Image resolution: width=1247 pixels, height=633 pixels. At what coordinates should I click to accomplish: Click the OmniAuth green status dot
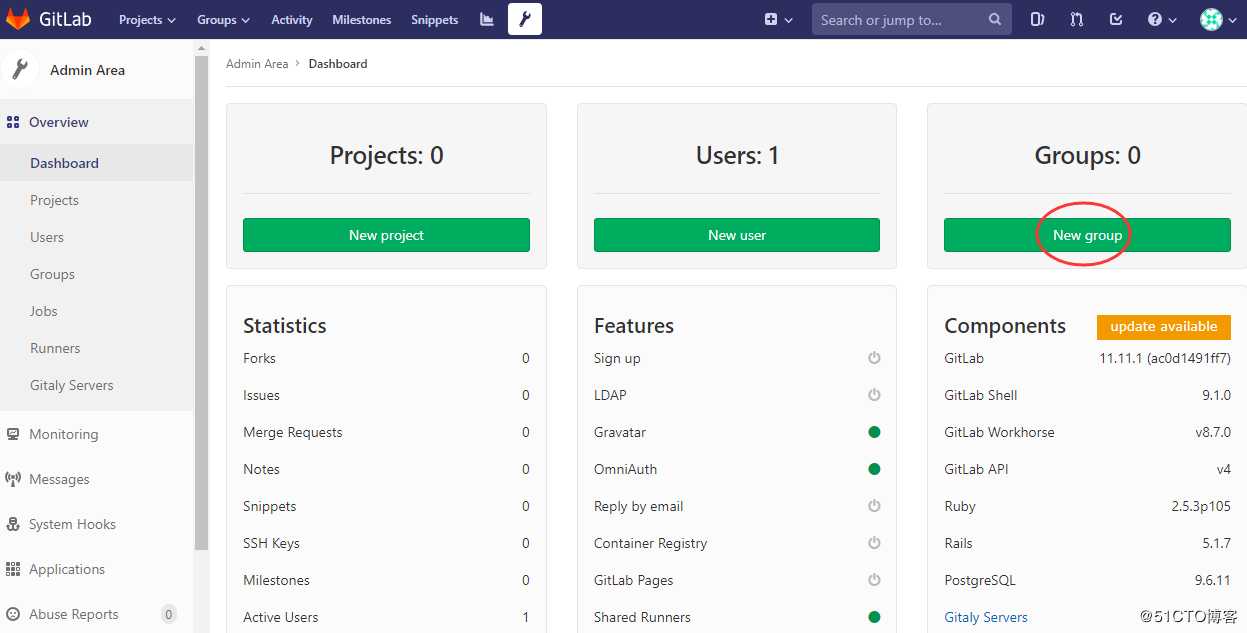coord(874,469)
